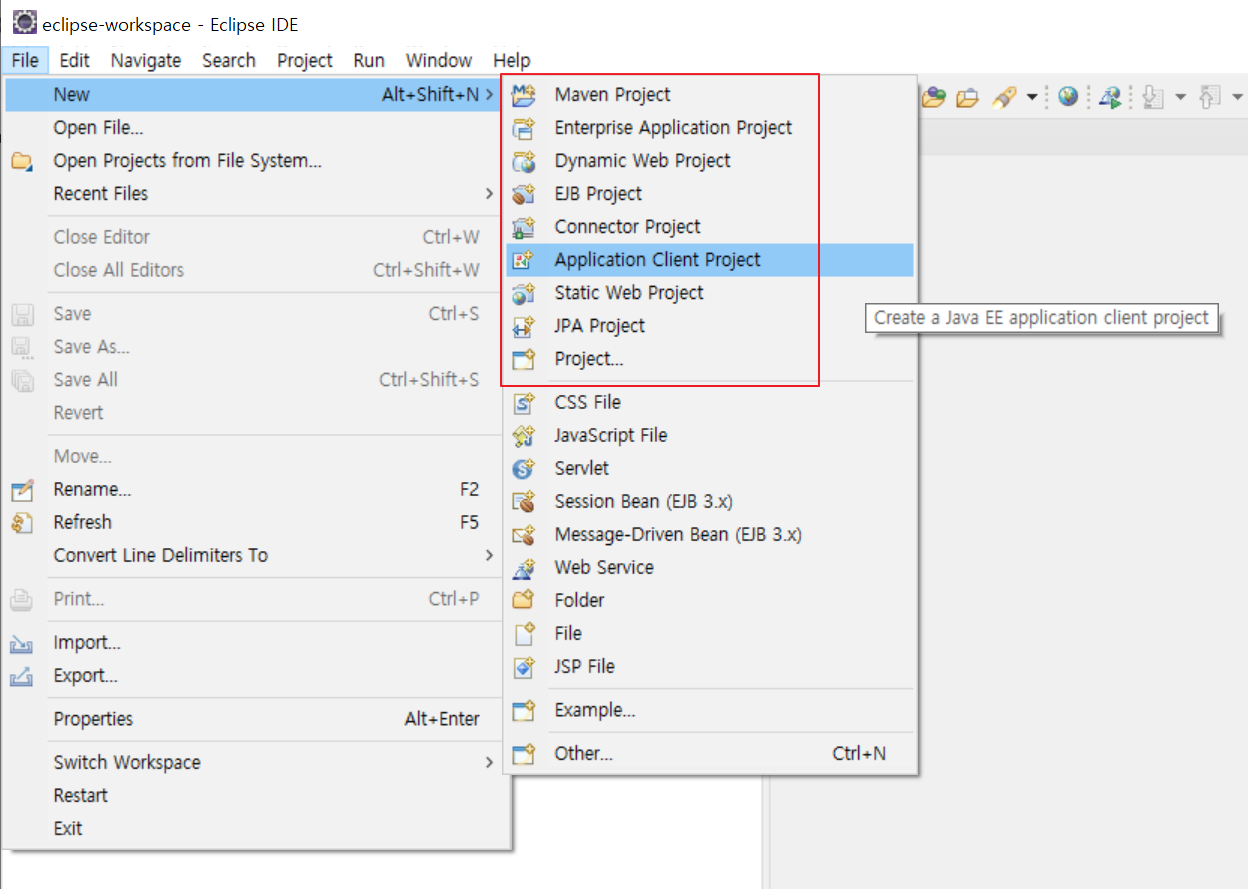
Task: Expand the Convert Line Delimiters To submenu
Action: tap(259, 556)
